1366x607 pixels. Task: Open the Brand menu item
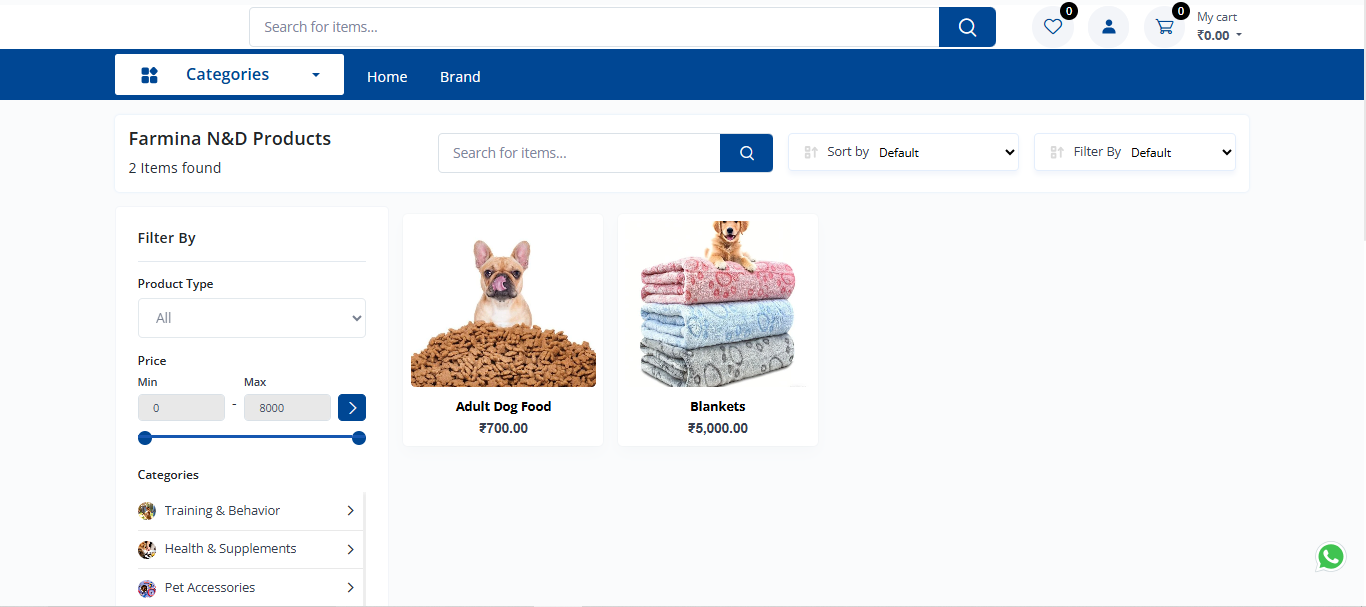[x=460, y=77]
